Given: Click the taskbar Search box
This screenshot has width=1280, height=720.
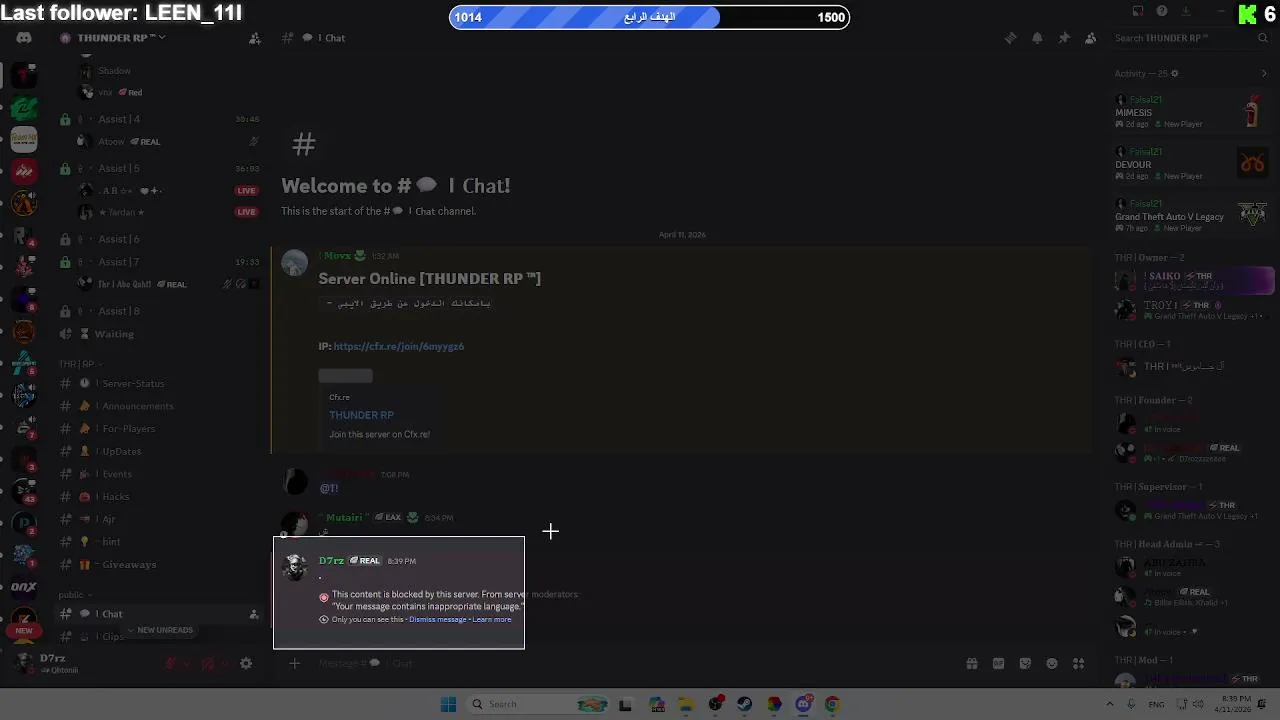Looking at the screenshot, I should coord(540,704).
